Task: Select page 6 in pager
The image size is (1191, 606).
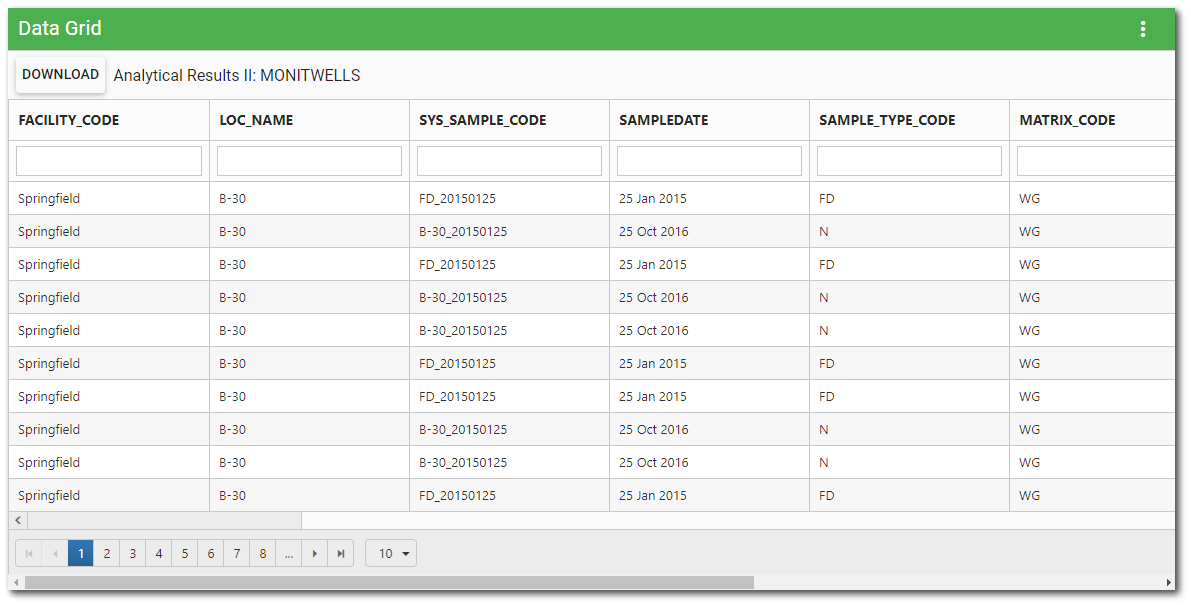Action: tap(210, 554)
